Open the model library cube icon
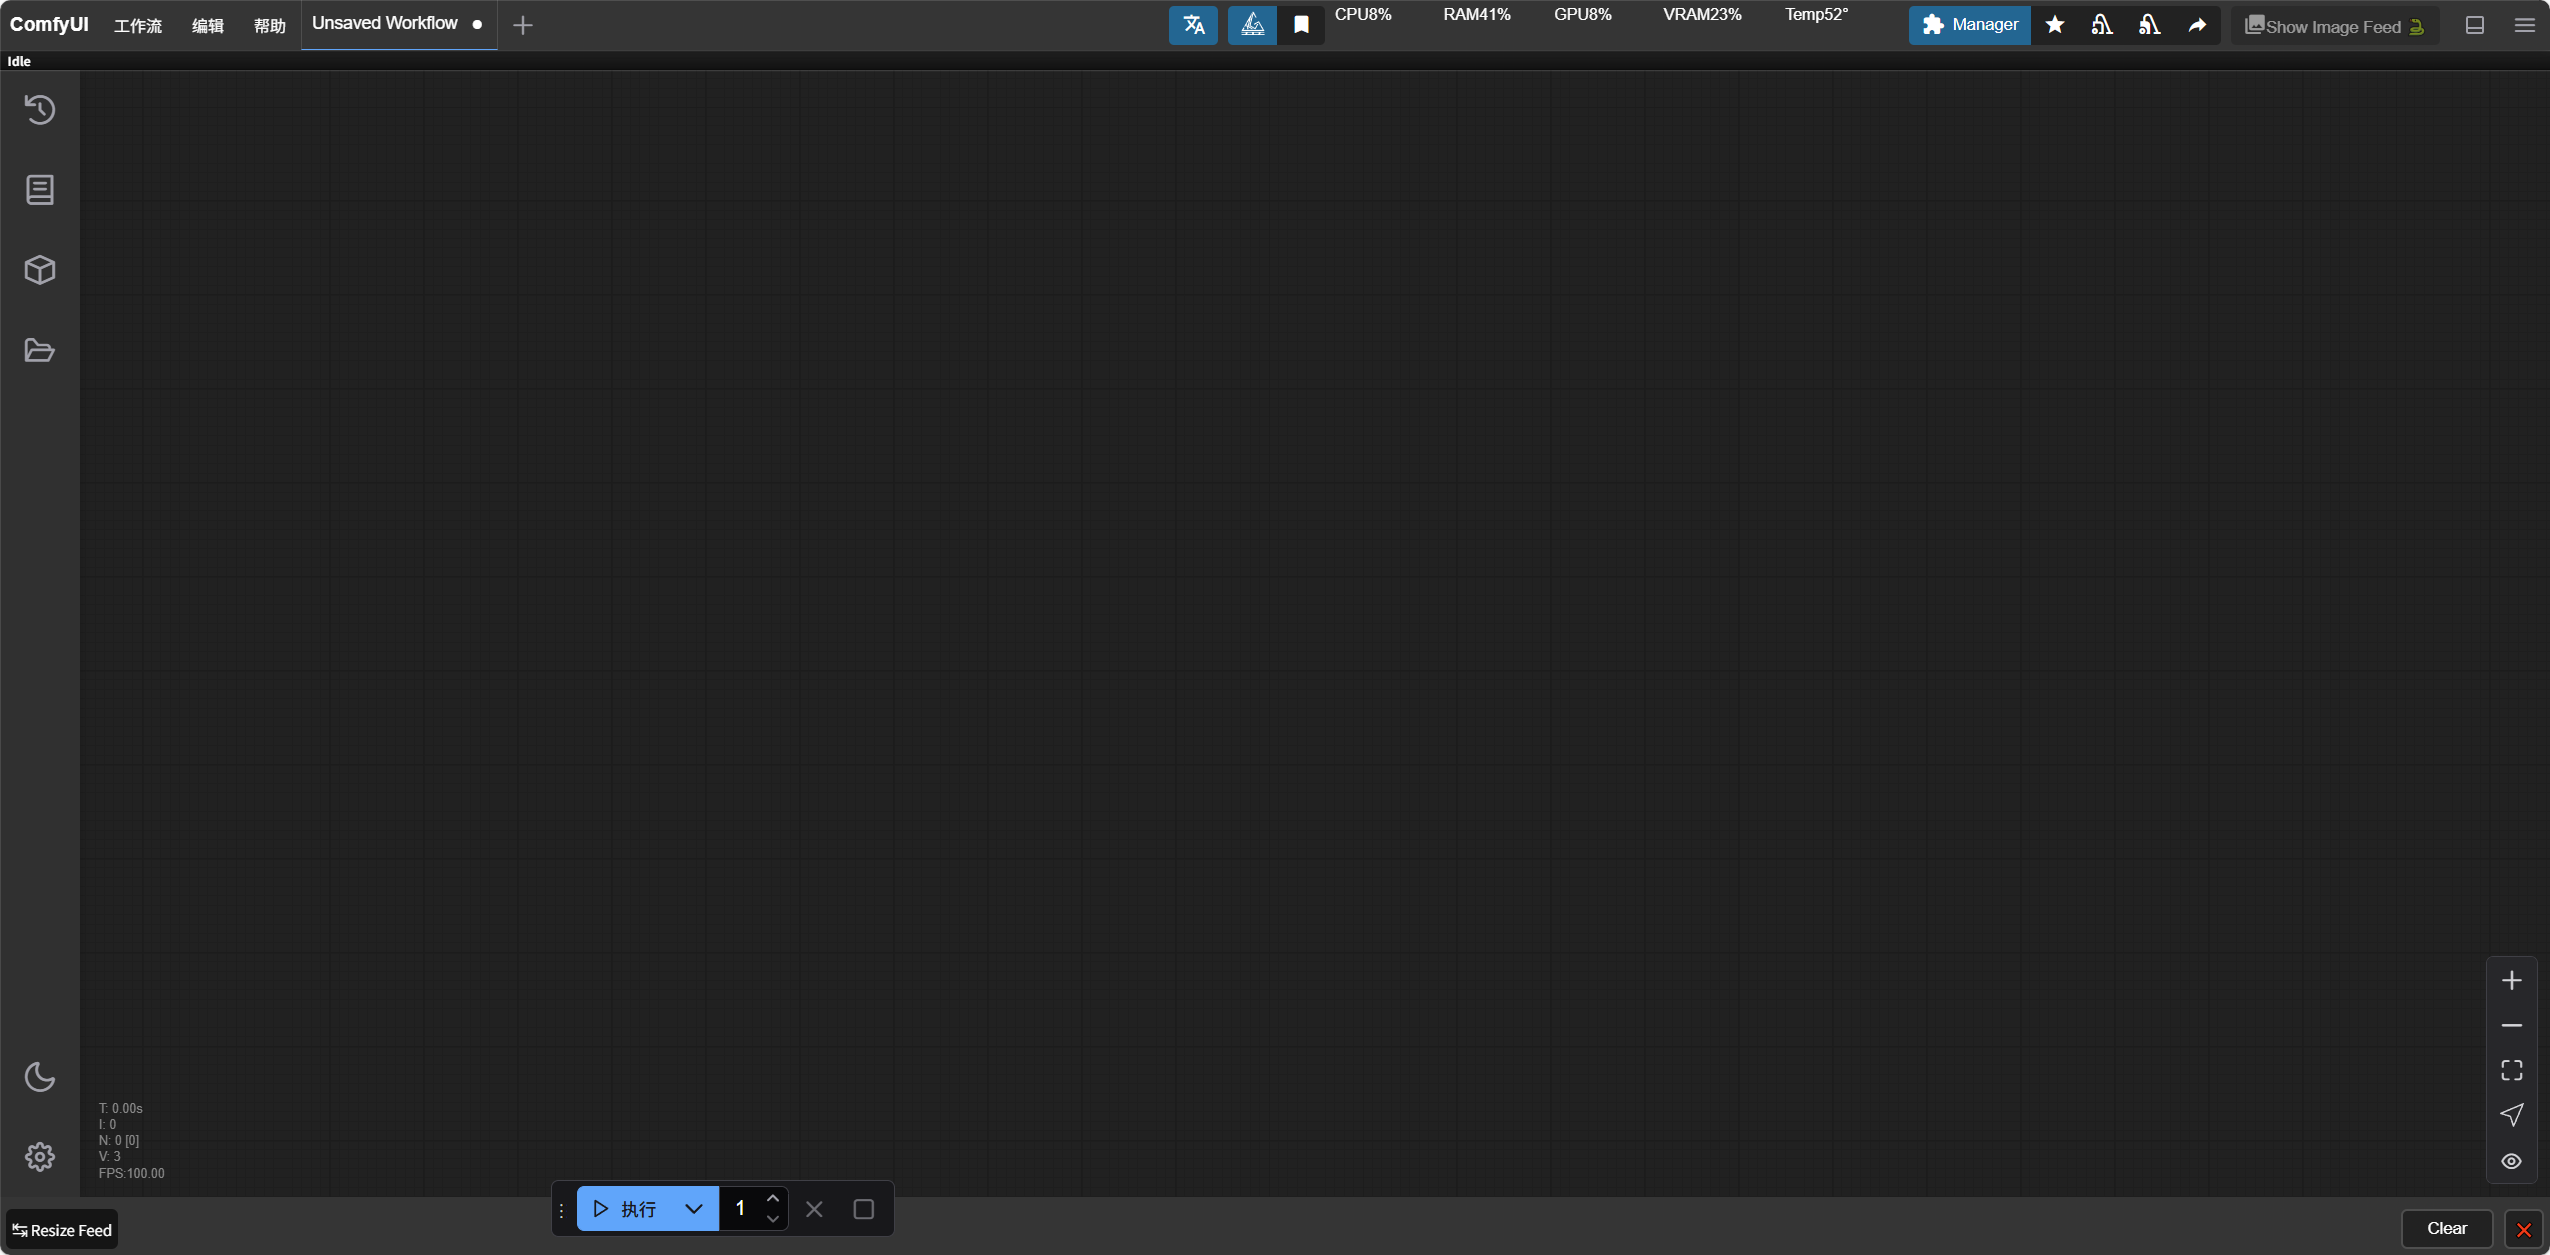Screen dimensions: 2550x1255 [x=40, y=270]
